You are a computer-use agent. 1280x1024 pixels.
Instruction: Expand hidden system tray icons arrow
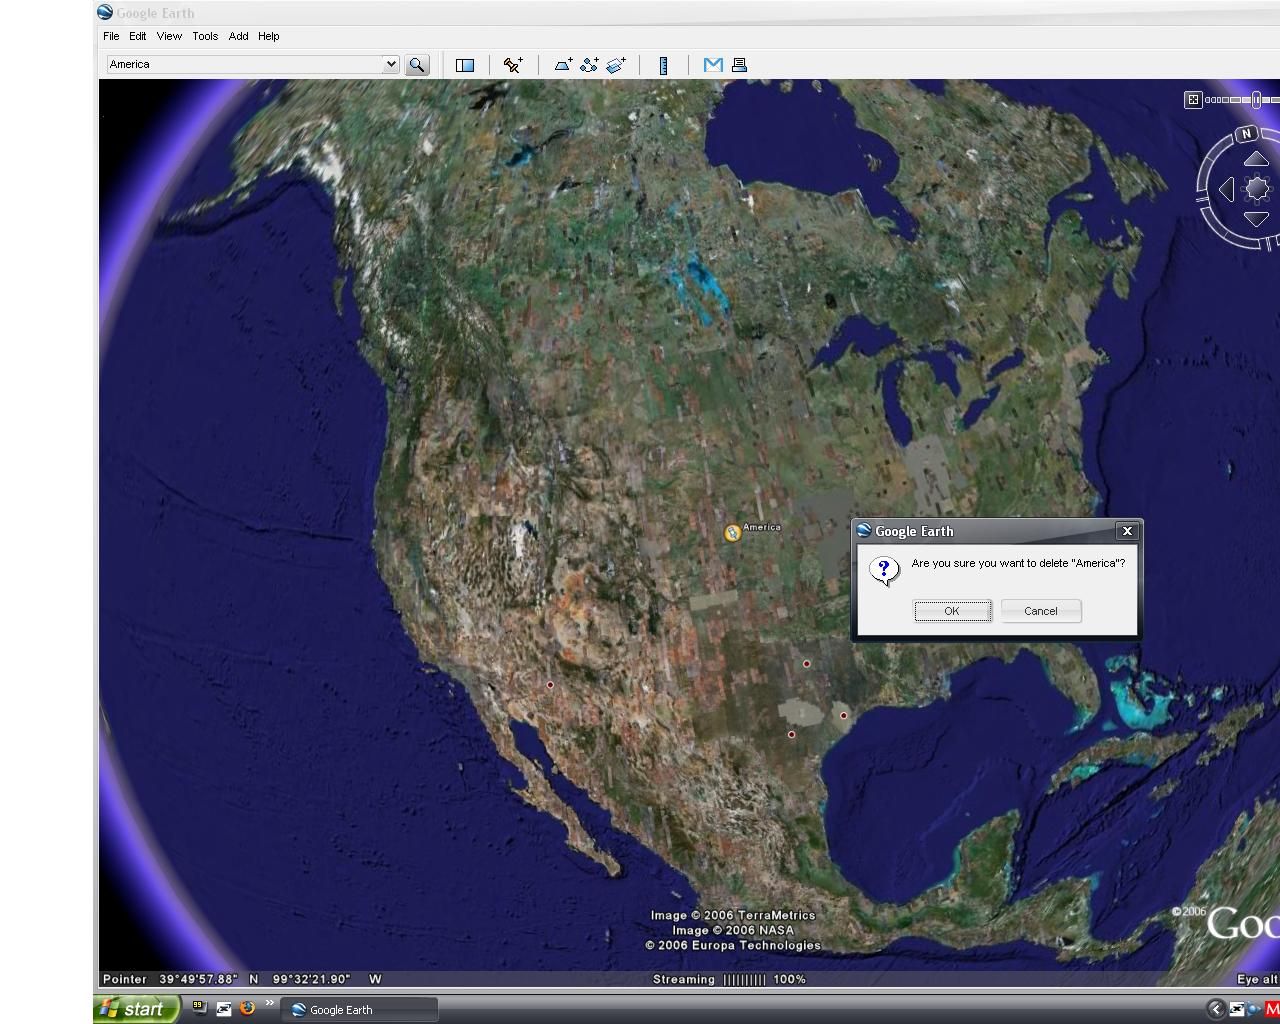[1216, 1009]
